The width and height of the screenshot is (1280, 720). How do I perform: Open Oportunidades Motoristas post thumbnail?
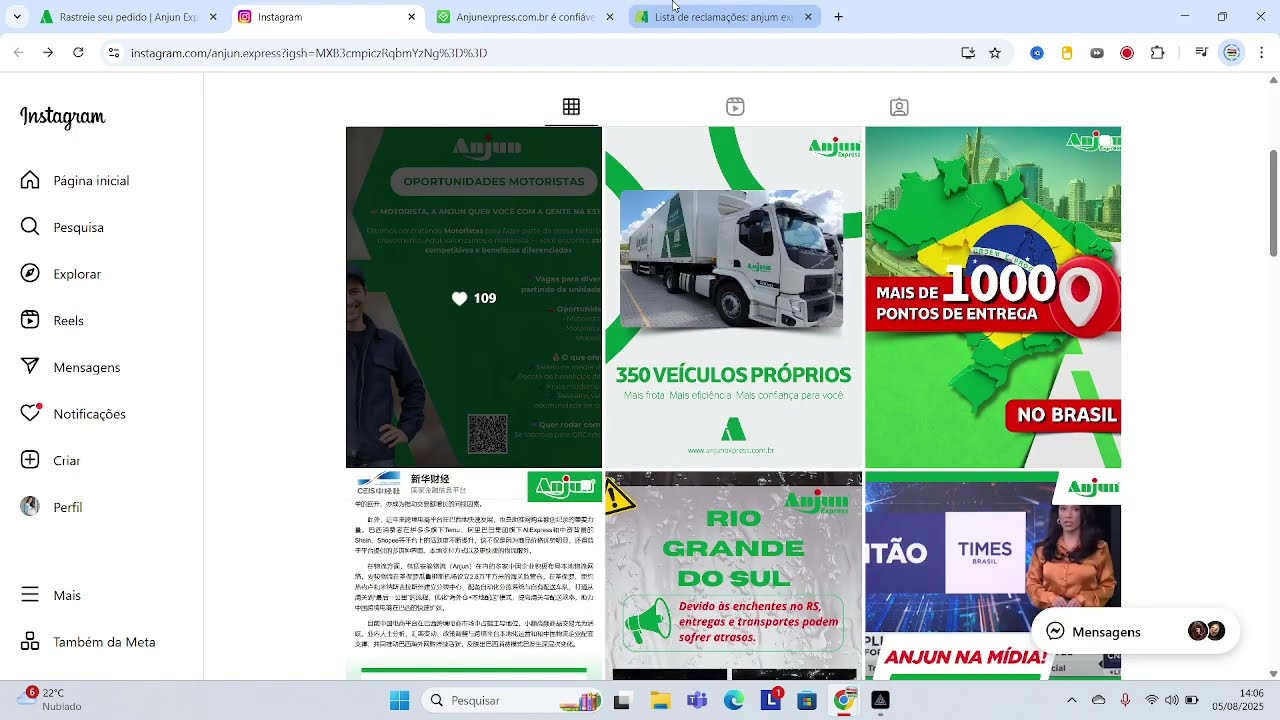[x=474, y=297]
